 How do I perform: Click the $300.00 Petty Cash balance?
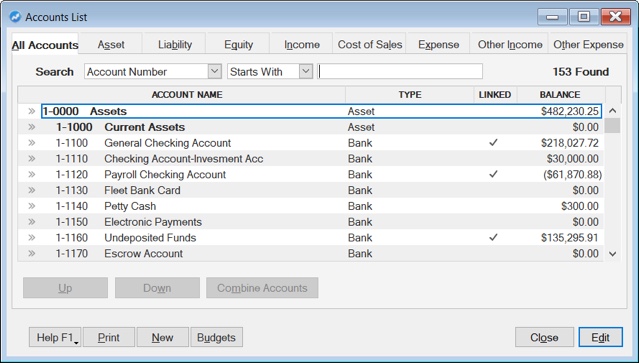point(580,206)
